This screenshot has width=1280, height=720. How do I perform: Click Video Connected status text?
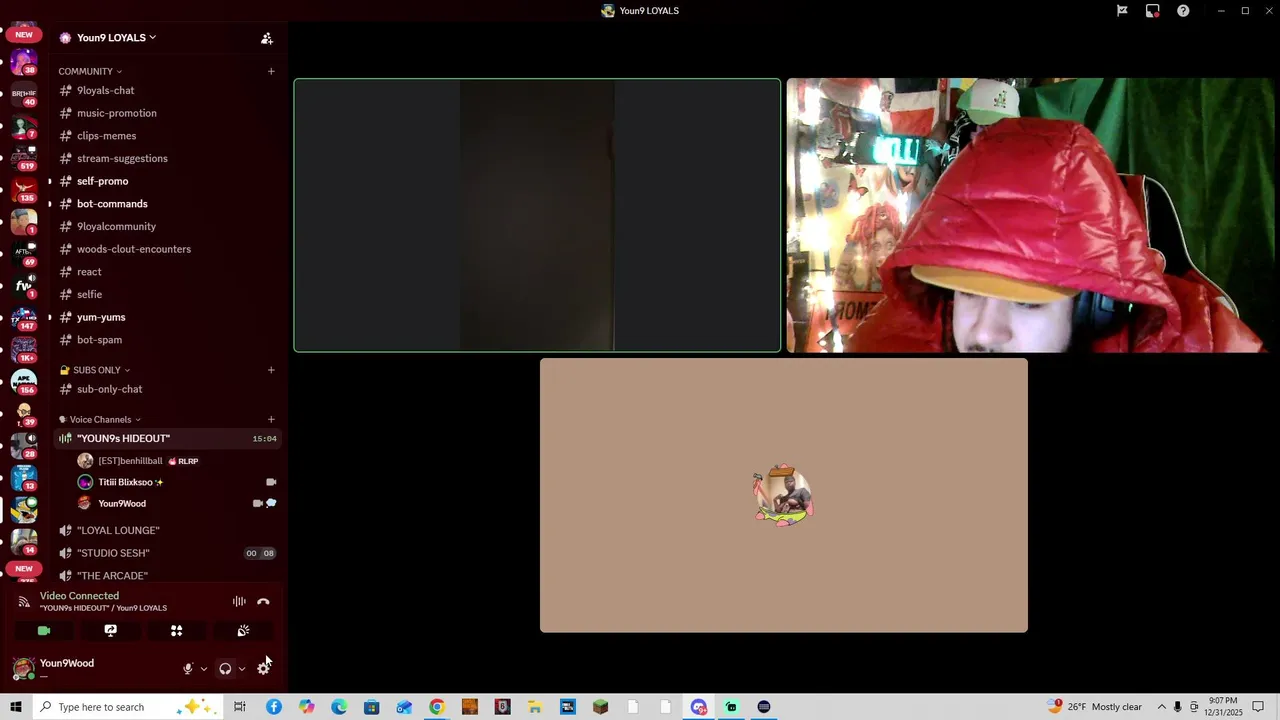(x=79, y=596)
